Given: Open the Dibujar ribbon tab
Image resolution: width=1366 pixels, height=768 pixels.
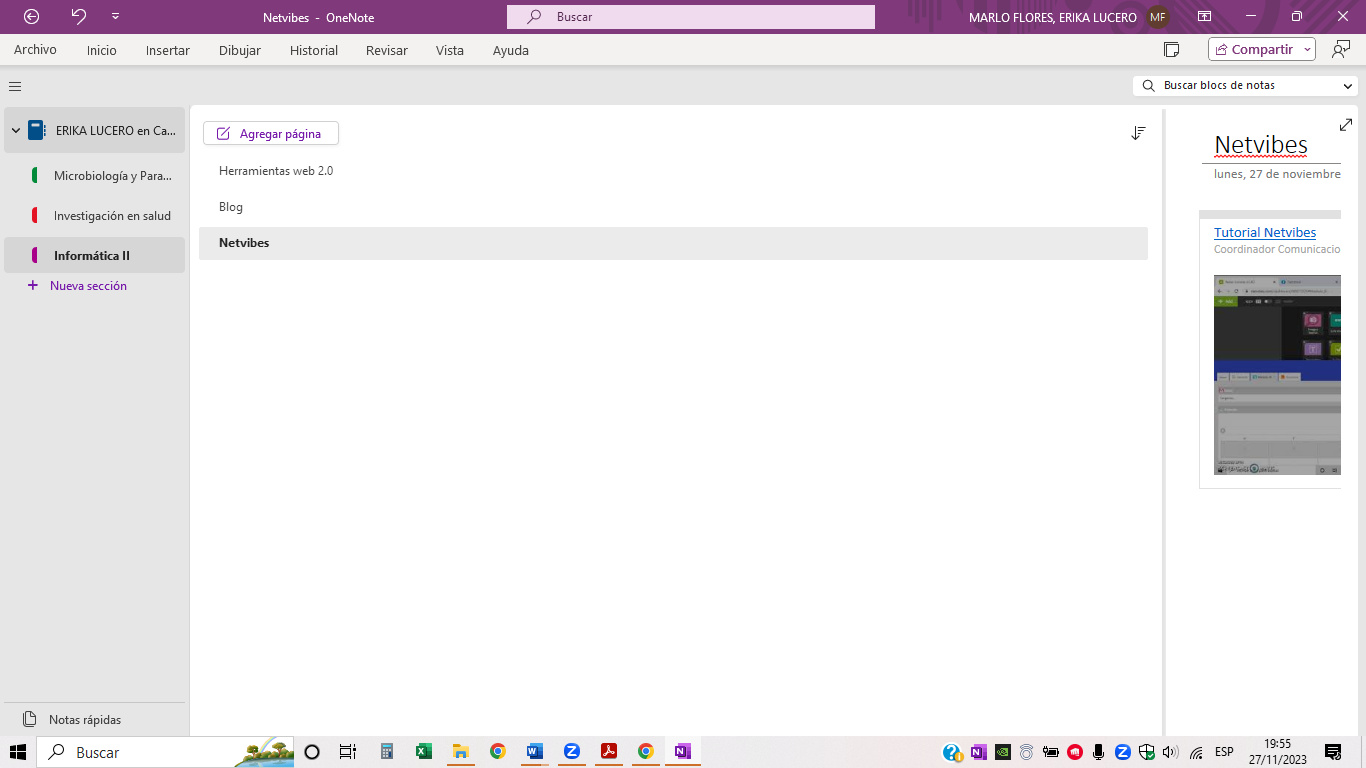Looking at the screenshot, I should pyautogui.click(x=240, y=50).
